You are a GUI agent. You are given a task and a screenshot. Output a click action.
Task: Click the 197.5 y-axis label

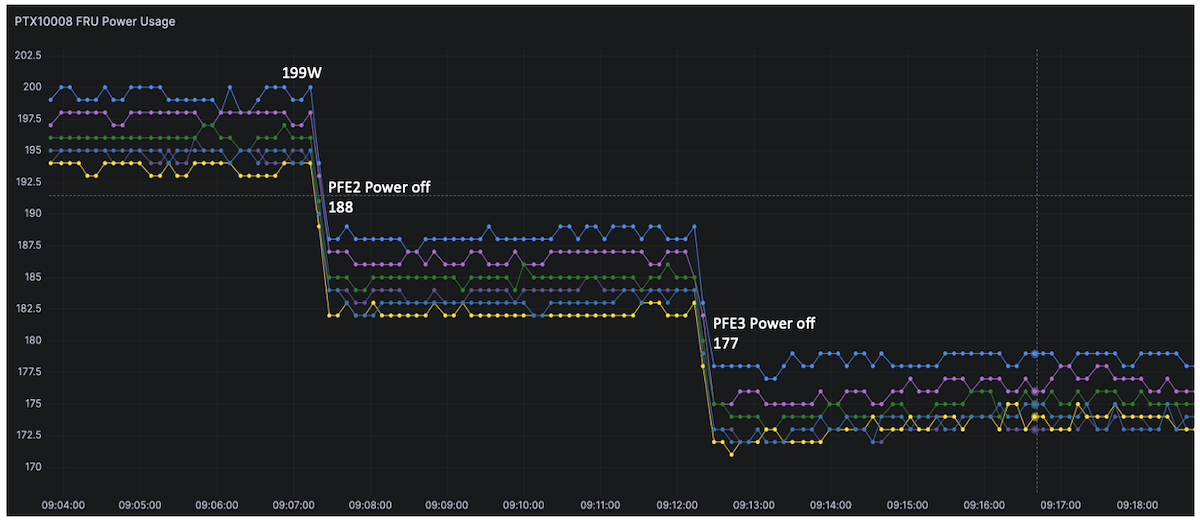click(x=26, y=118)
